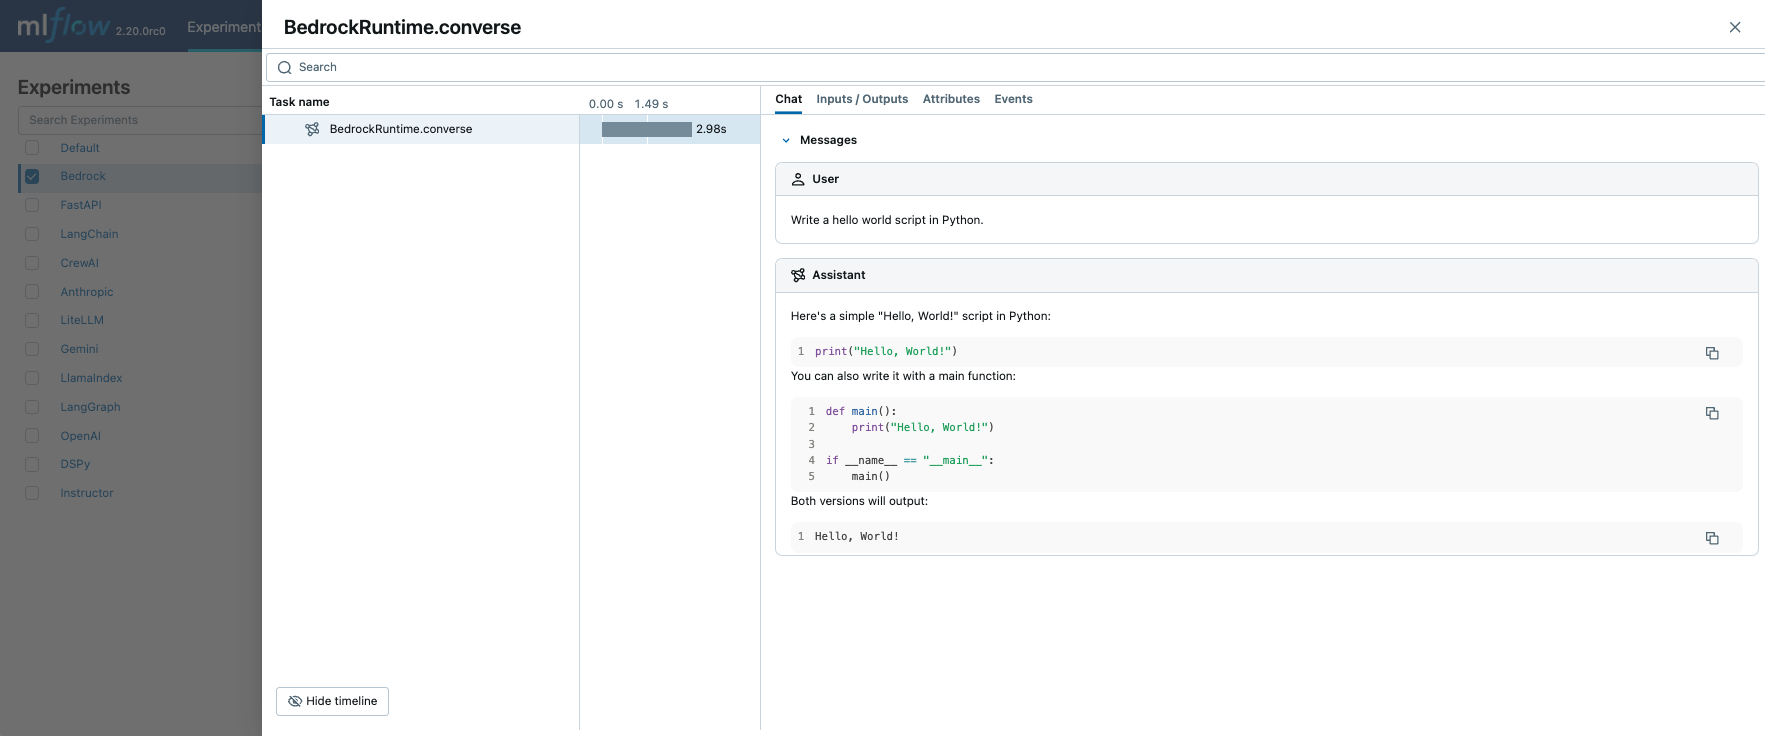Screen dimensions: 1765x736
Task: Open the LiteLLM experiment link
Action: pyautogui.click(x=82, y=320)
